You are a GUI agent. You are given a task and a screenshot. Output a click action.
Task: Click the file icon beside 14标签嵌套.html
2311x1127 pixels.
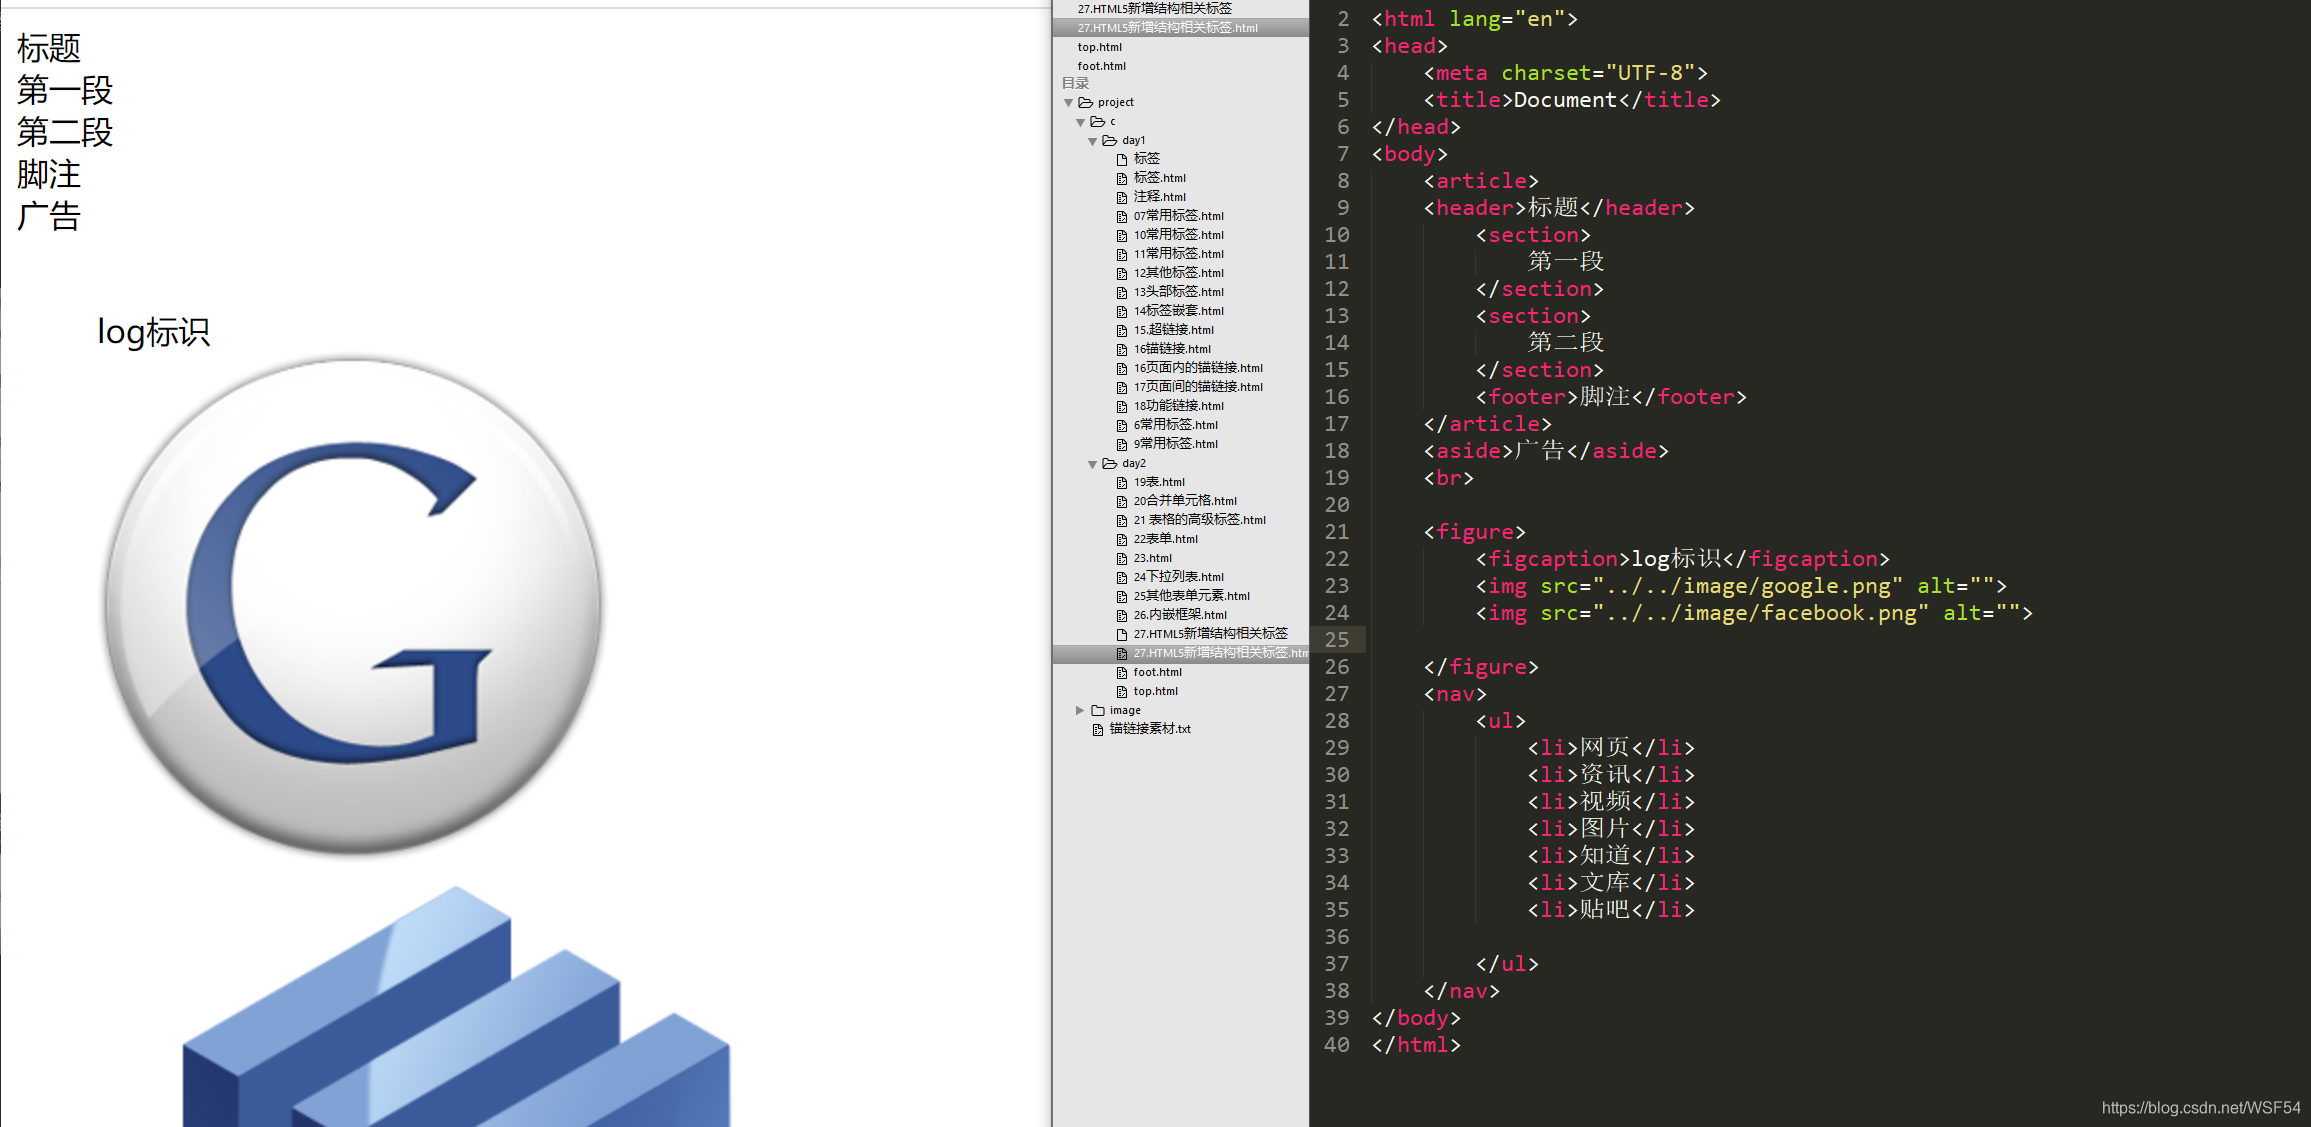pos(1122,311)
